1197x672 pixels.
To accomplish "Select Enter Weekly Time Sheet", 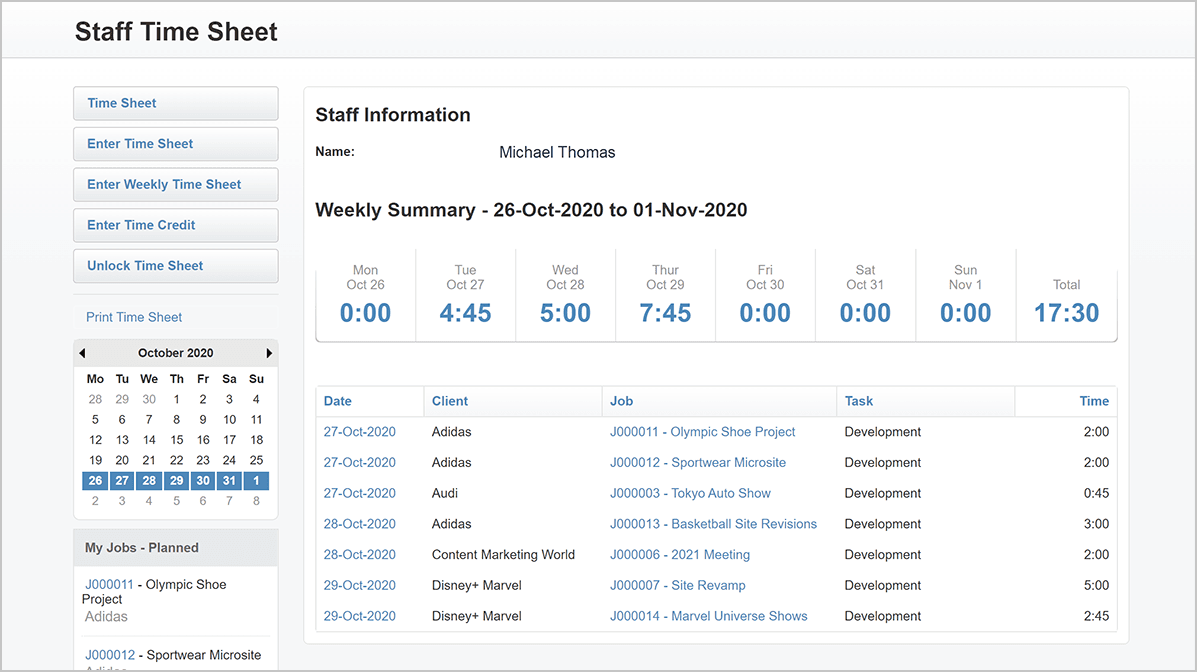I will coord(176,185).
